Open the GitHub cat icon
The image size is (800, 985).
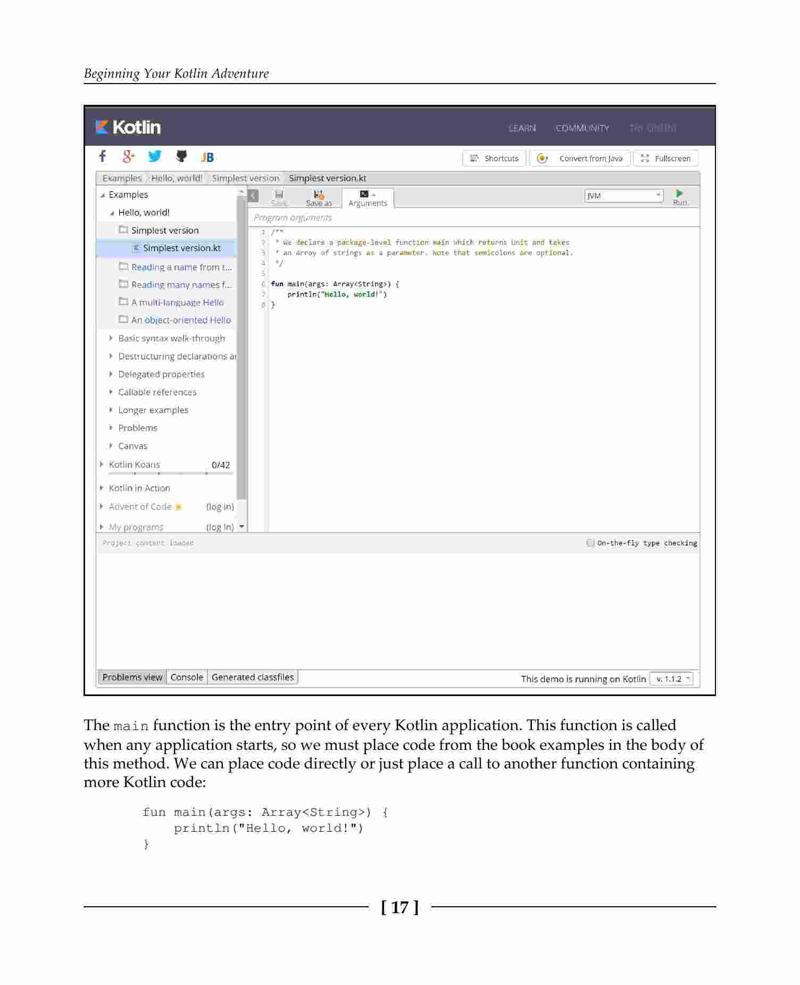(x=181, y=156)
